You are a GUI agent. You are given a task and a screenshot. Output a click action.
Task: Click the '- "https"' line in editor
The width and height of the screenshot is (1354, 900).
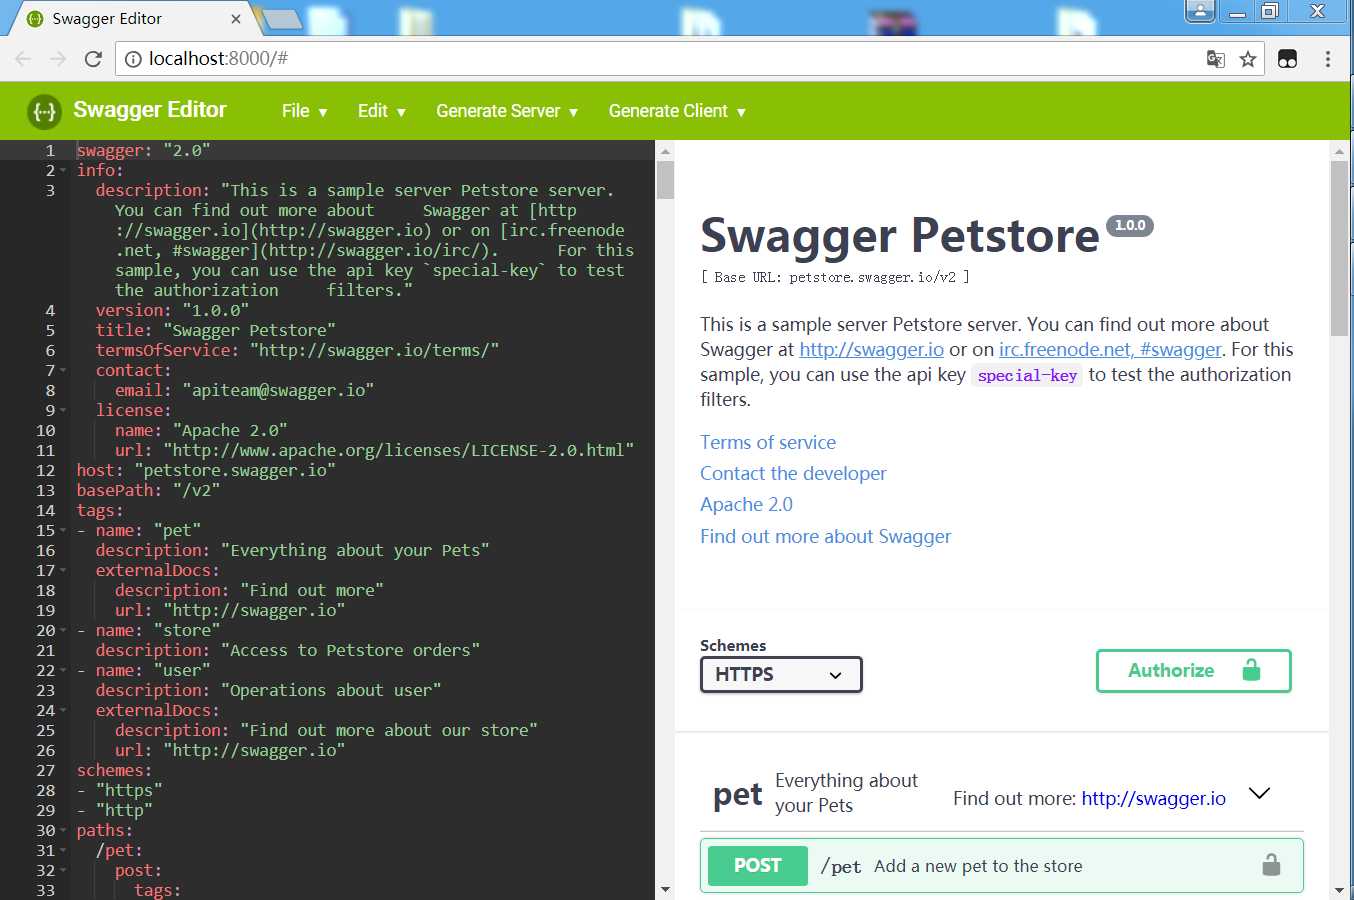[x=119, y=790]
